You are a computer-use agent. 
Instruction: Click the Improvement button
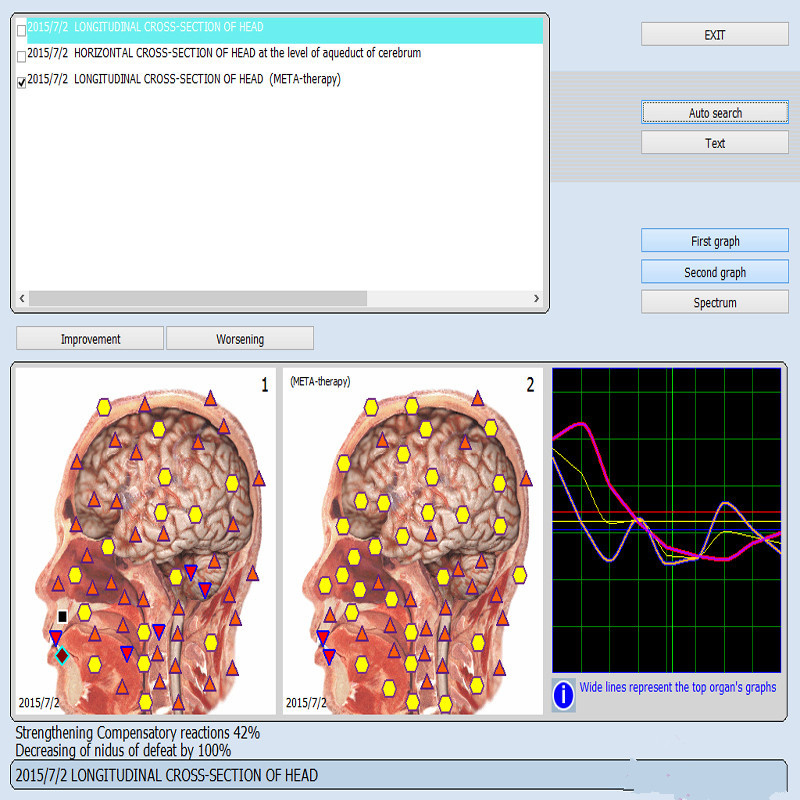(x=90, y=338)
